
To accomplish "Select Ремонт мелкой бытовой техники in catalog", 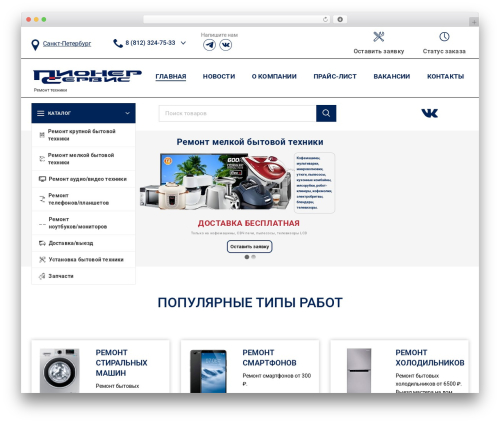I will (83, 159).
